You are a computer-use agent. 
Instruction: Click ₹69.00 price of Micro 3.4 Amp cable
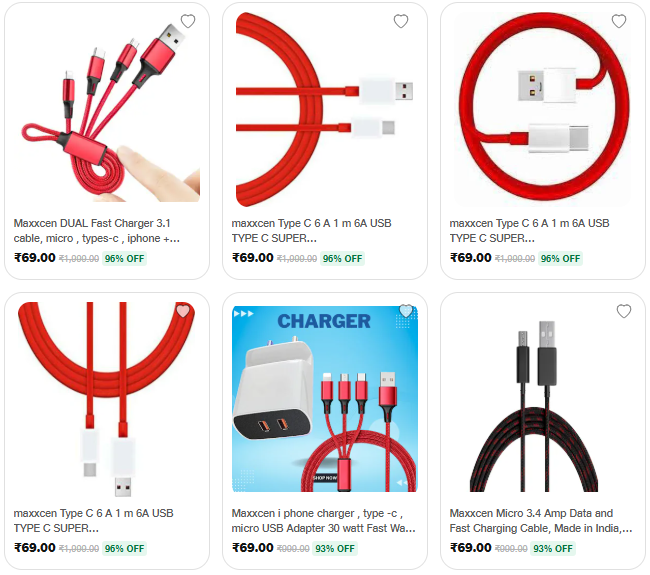tap(471, 548)
